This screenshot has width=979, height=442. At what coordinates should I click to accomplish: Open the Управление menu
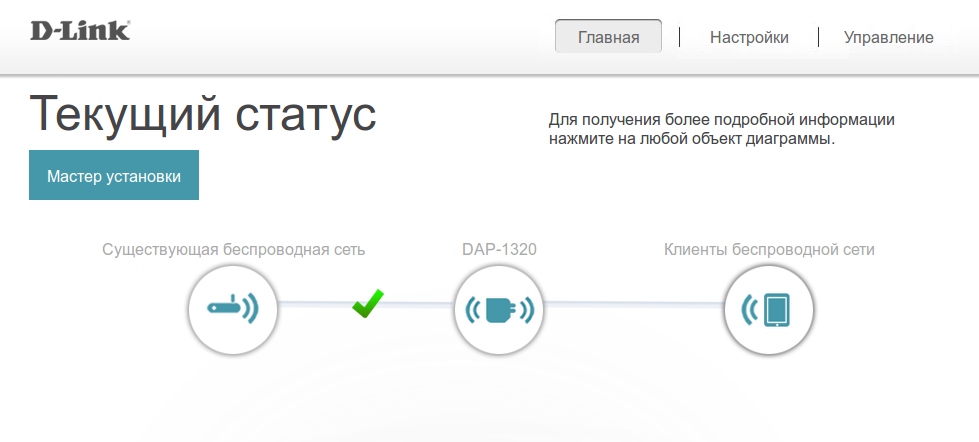click(888, 37)
